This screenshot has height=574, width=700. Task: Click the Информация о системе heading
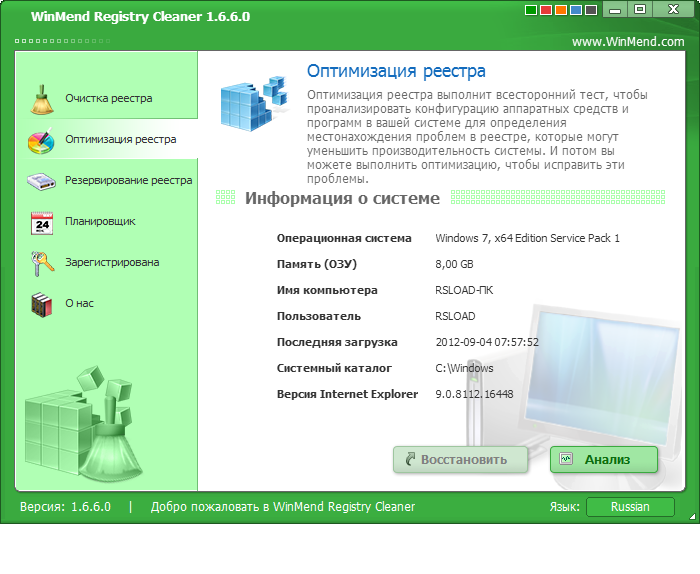(342, 198)
